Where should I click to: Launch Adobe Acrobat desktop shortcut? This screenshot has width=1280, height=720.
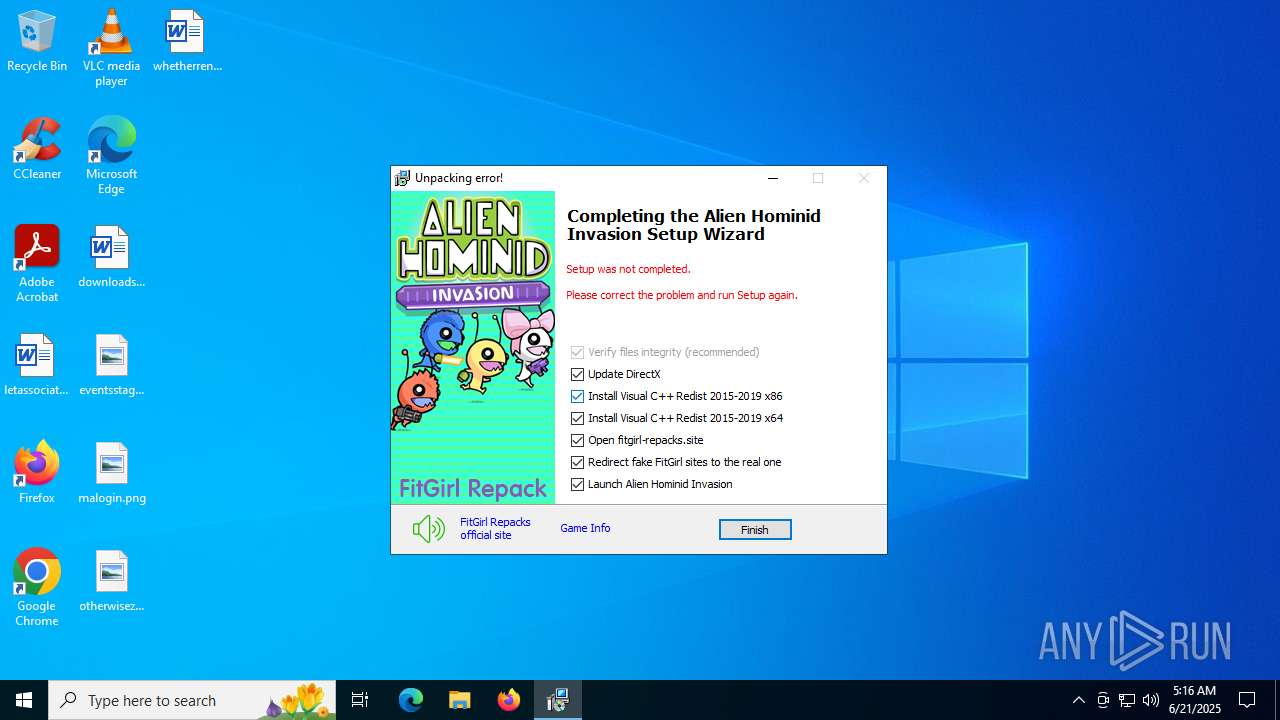[x=37, y=264]
